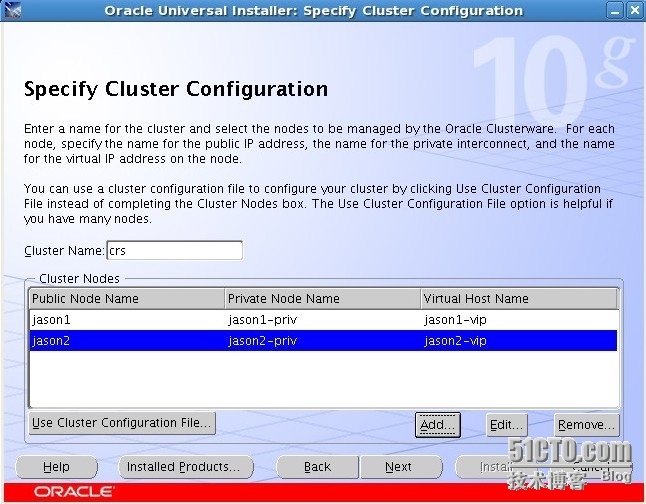646x504 pixels.
Task: Edit the selected cluster node
Action: click(x=506, y=425)
